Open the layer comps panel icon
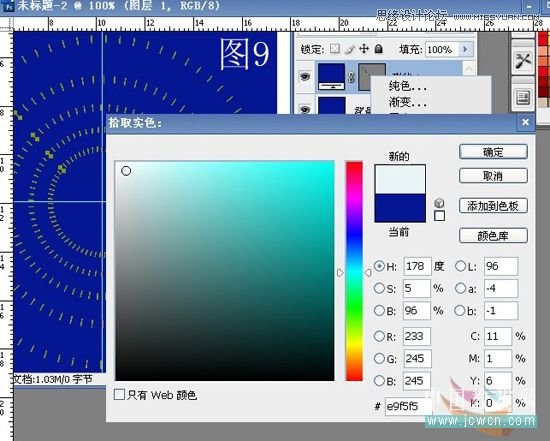550x441 pixels. (x=523, y=97)
